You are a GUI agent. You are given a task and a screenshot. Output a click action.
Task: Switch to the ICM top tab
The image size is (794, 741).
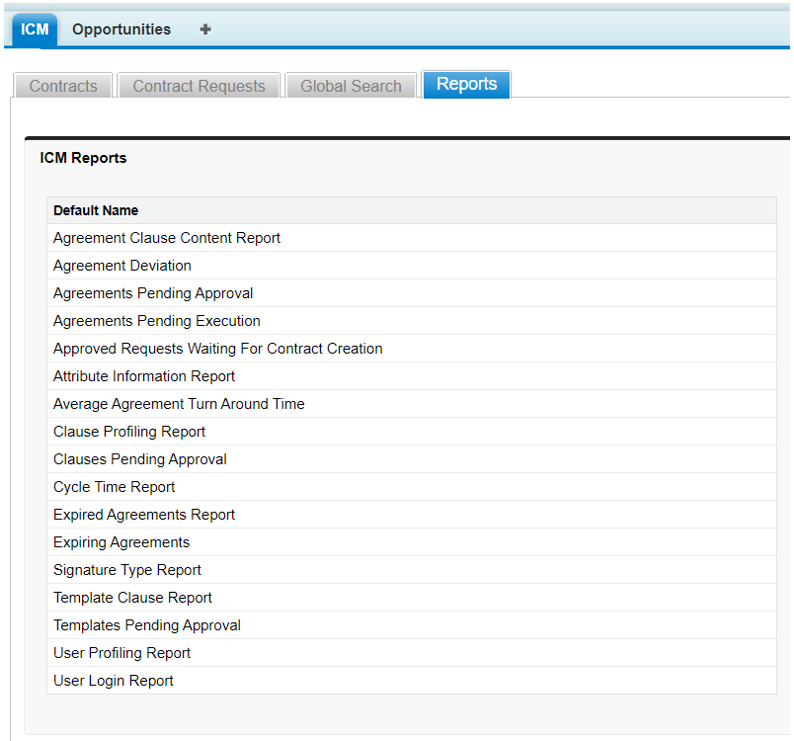tap(35, 30)
